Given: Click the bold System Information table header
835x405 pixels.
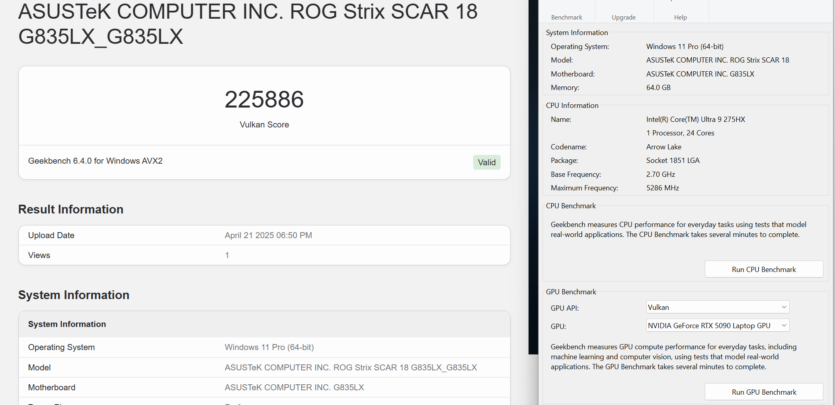Looking at the screenshot, I should click(x=67, y=324).
